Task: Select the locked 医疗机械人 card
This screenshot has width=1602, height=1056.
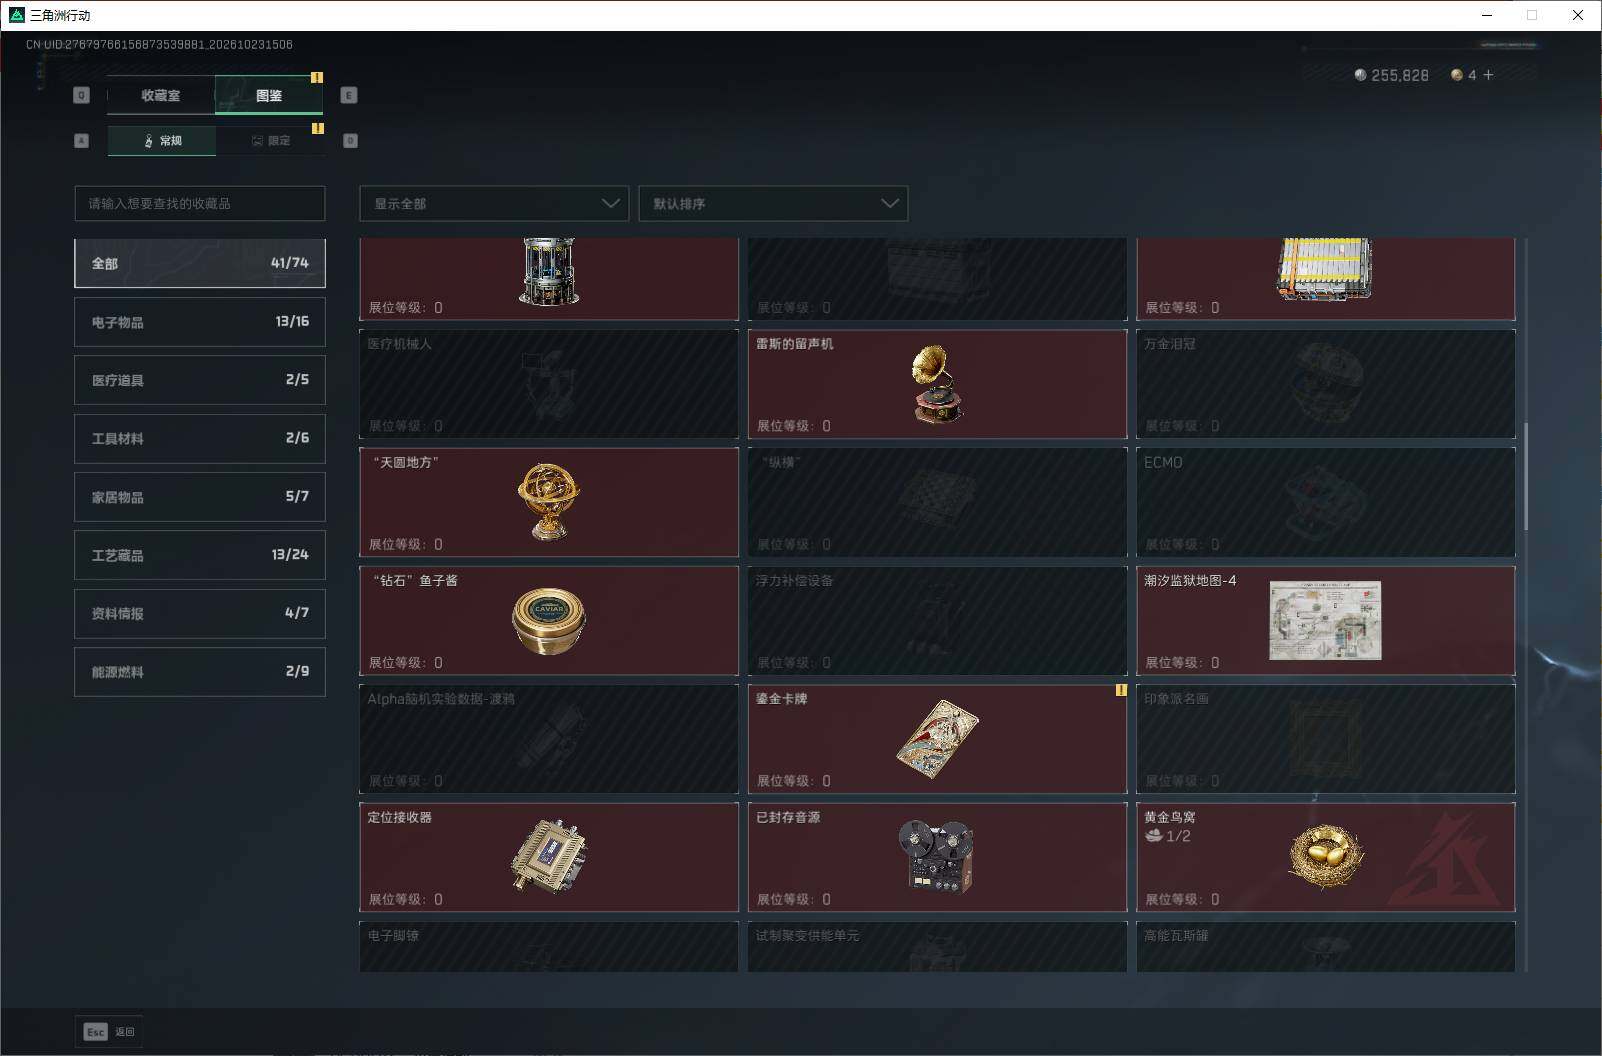Action: coord(549,384)
